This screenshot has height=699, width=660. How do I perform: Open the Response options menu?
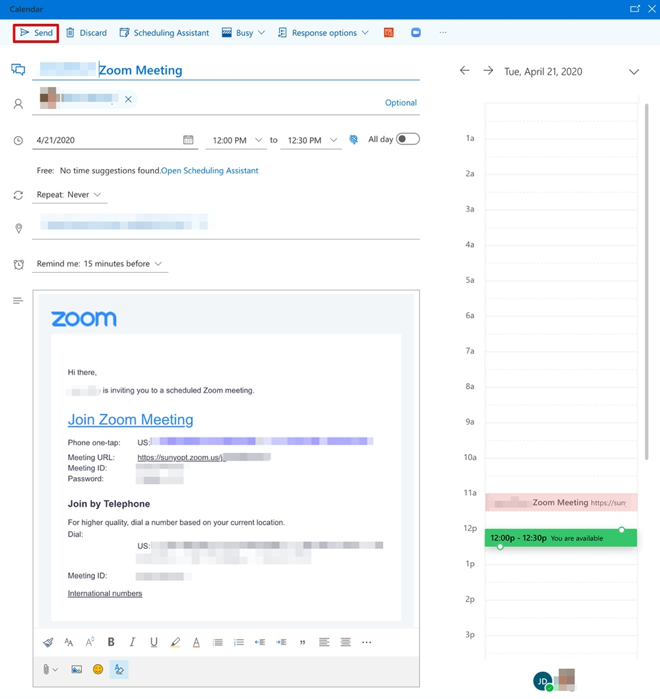[323, 33]
